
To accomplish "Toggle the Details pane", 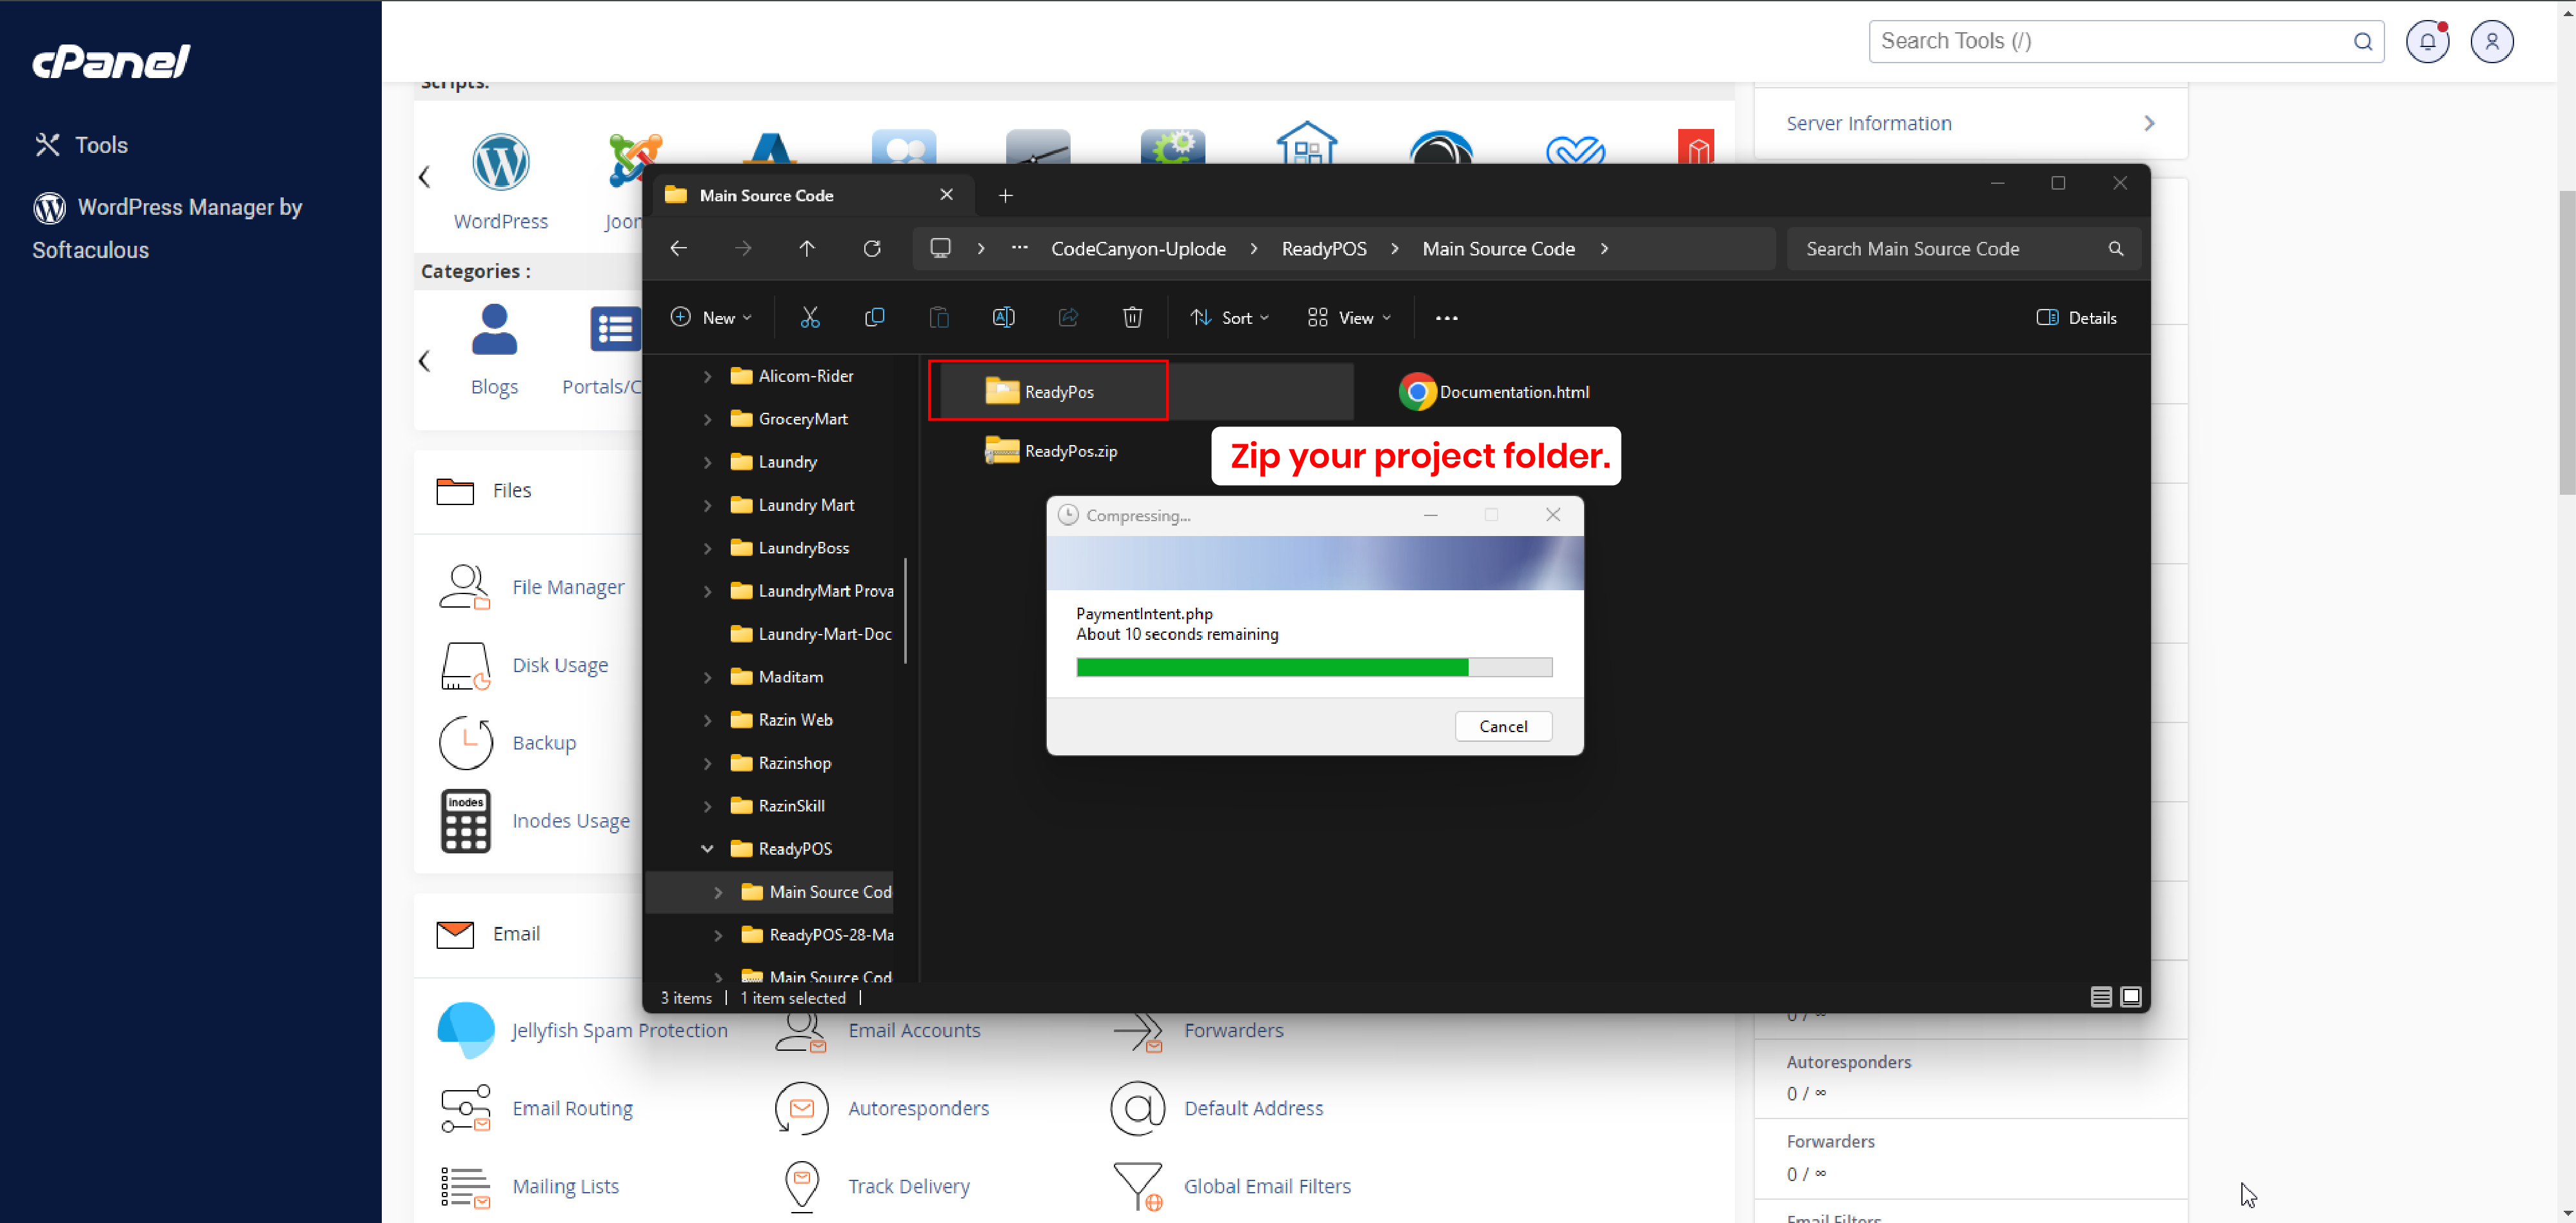I will point(2076,317).
